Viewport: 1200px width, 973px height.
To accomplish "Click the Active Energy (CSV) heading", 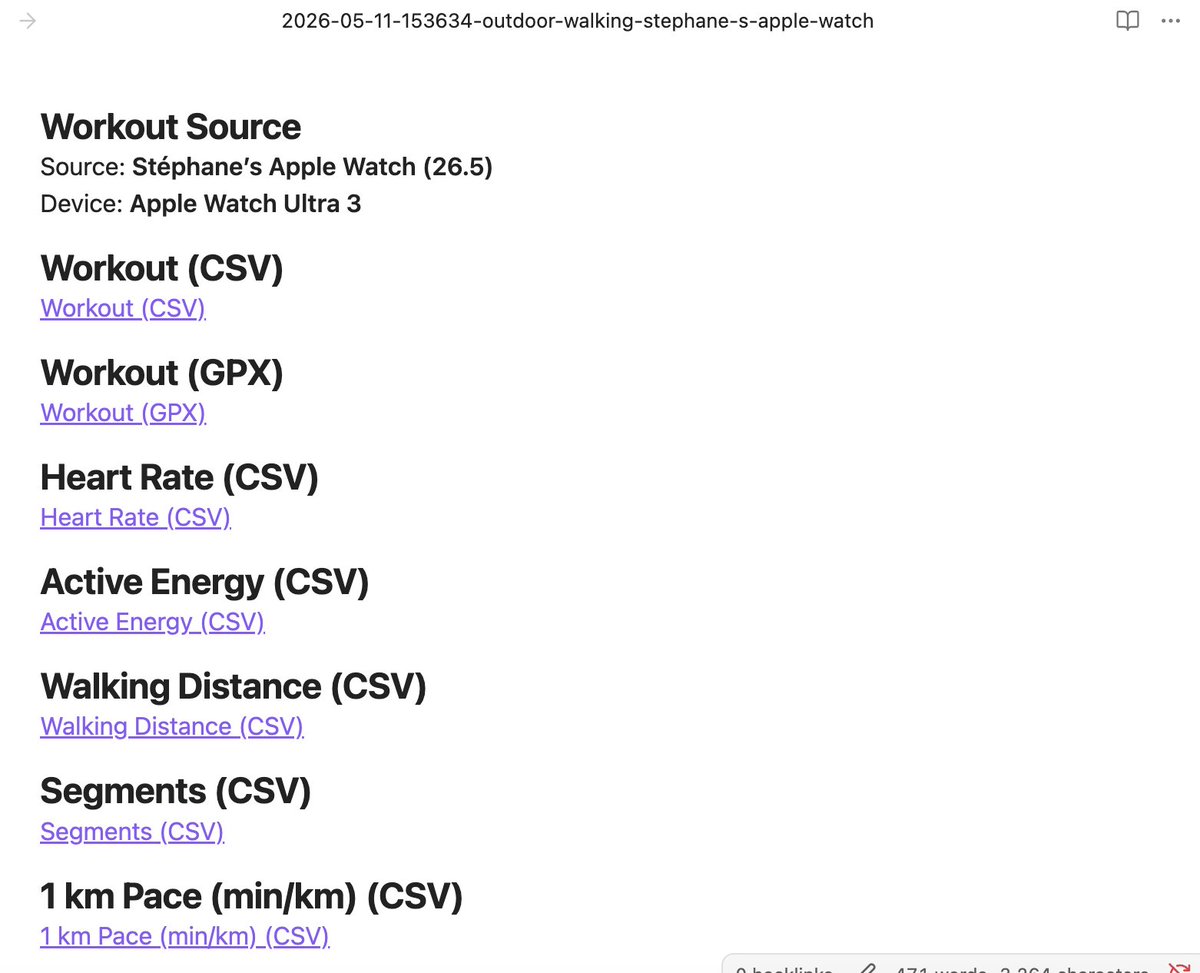I will [x=205, y=582].
